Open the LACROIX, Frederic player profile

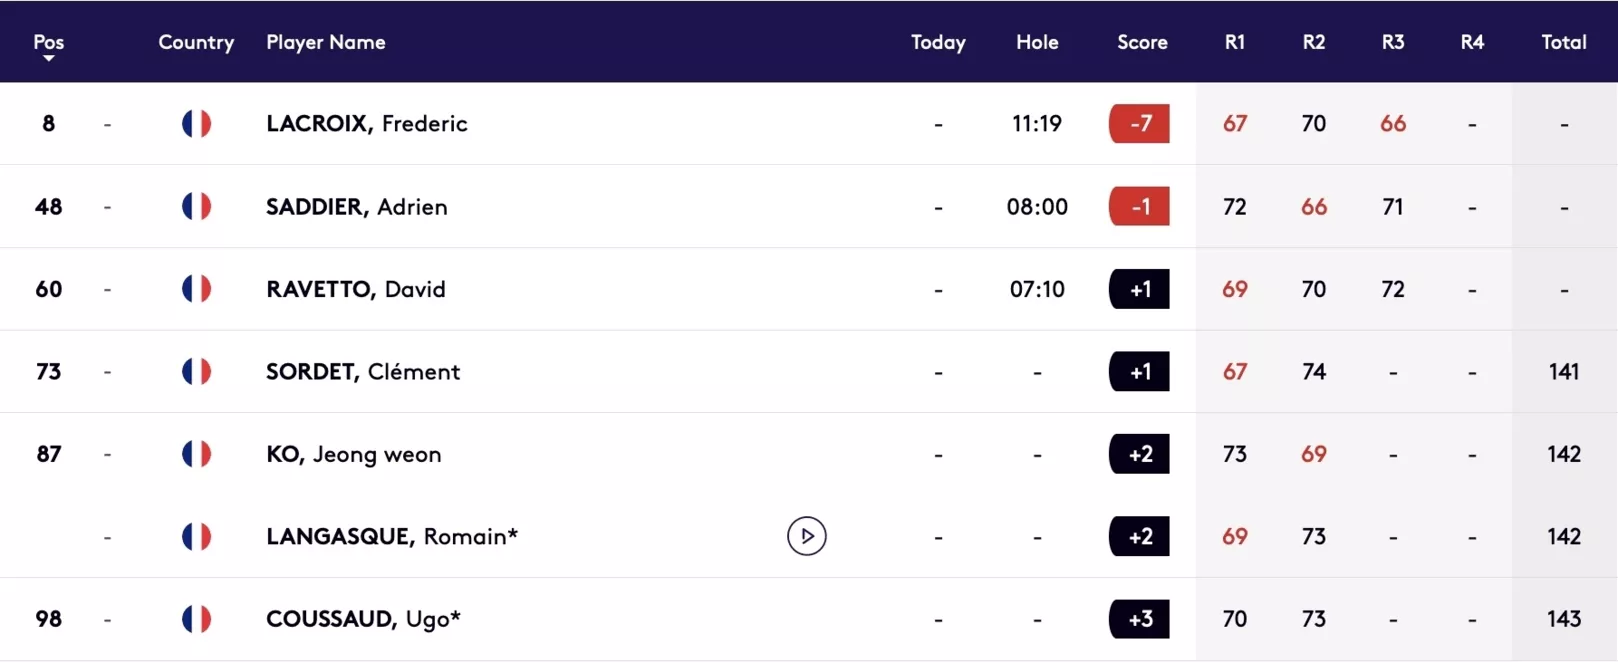(x=367, y=123)
